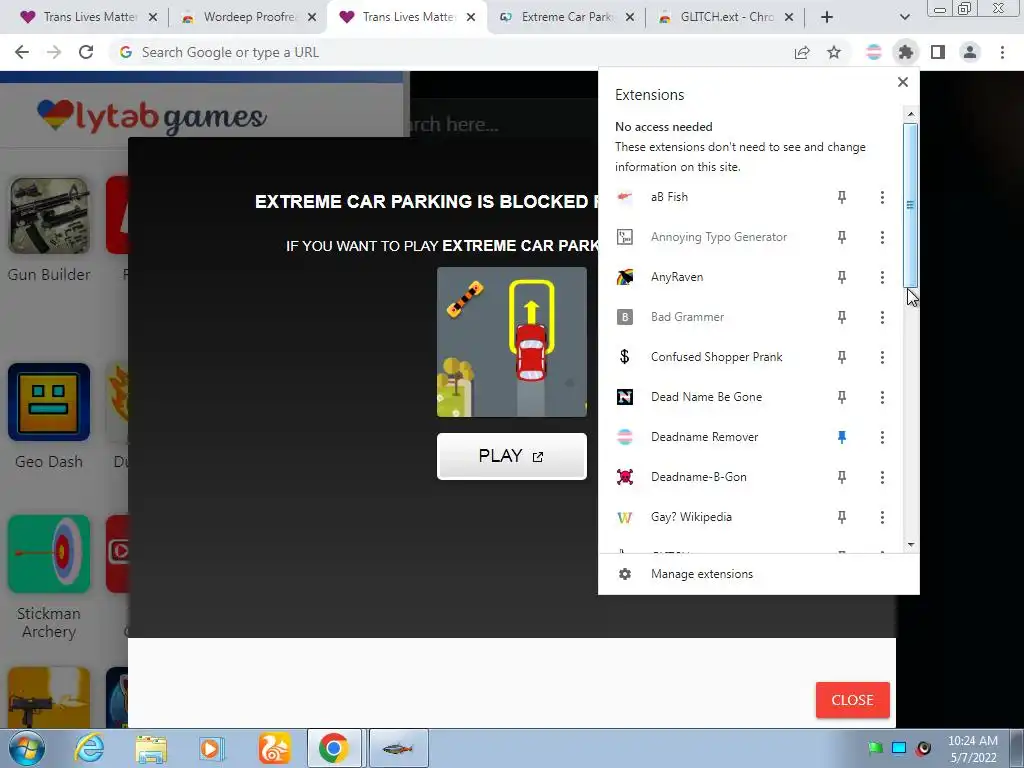The height and width of the screenshot is (768, 1024).
Task: Reload the current page
Action: [86, 52]
